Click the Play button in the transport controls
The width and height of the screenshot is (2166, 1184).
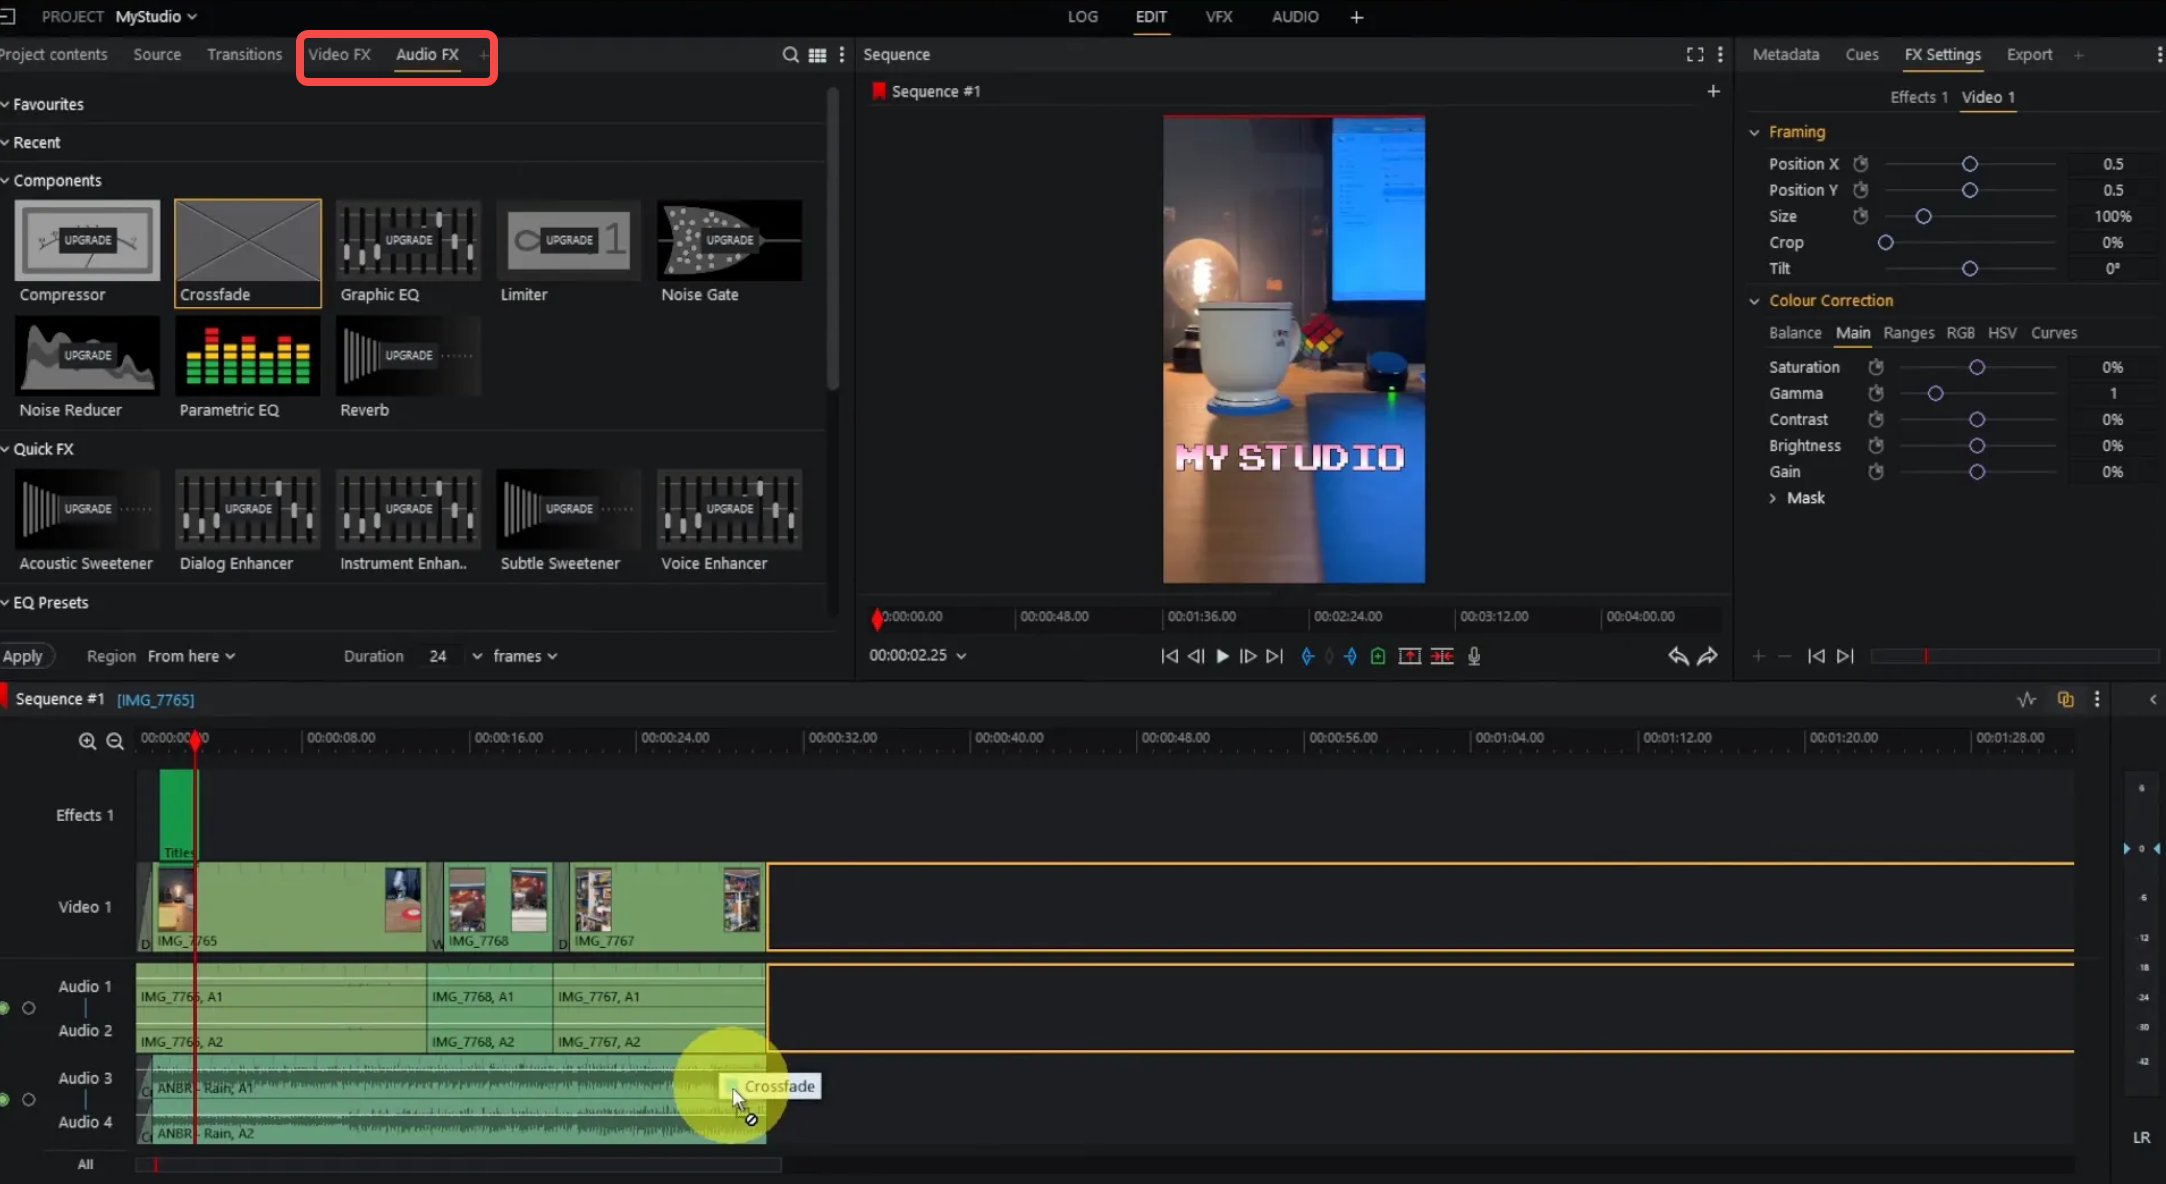[1222, 656]
